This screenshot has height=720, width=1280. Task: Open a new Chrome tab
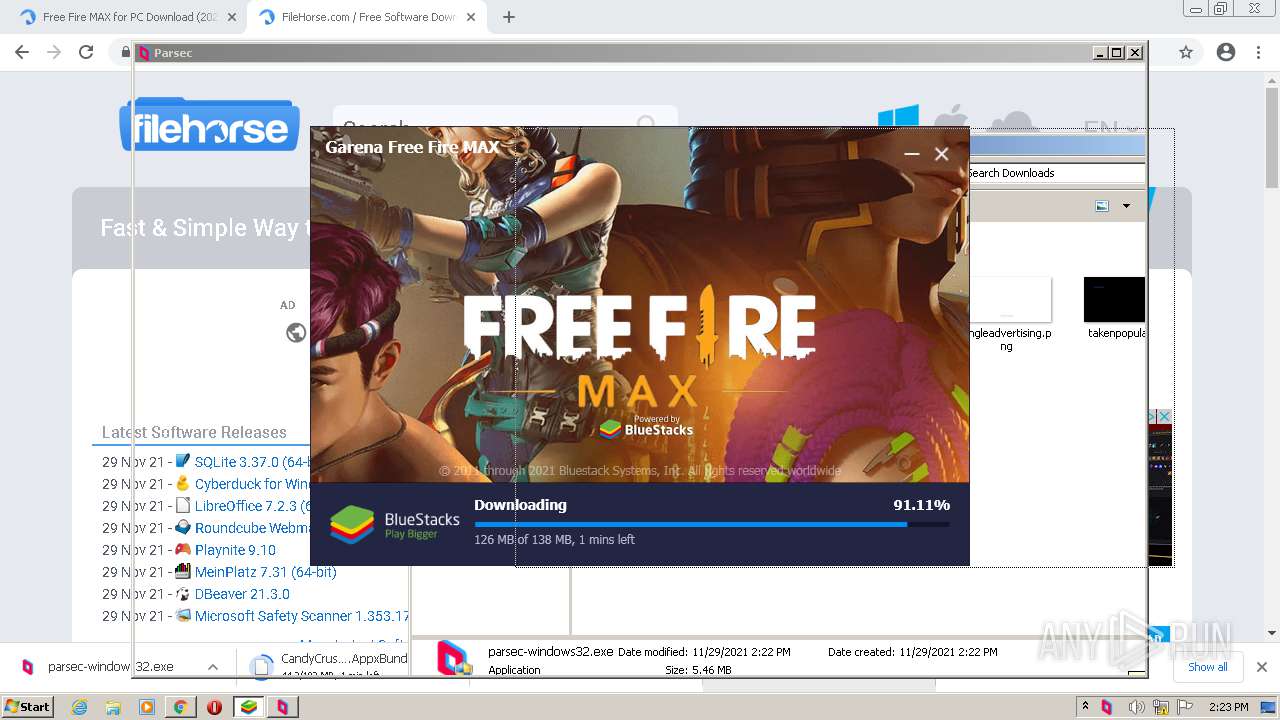click(508, 17)
